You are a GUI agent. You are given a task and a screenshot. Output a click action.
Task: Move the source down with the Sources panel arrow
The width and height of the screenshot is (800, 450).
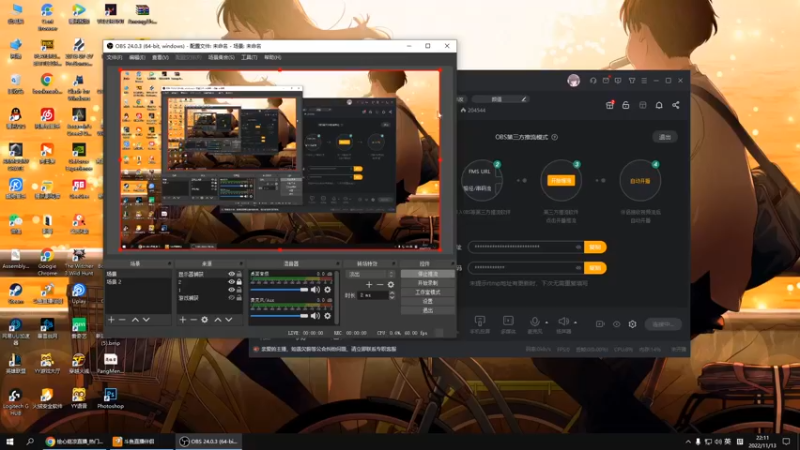point(229,319)
